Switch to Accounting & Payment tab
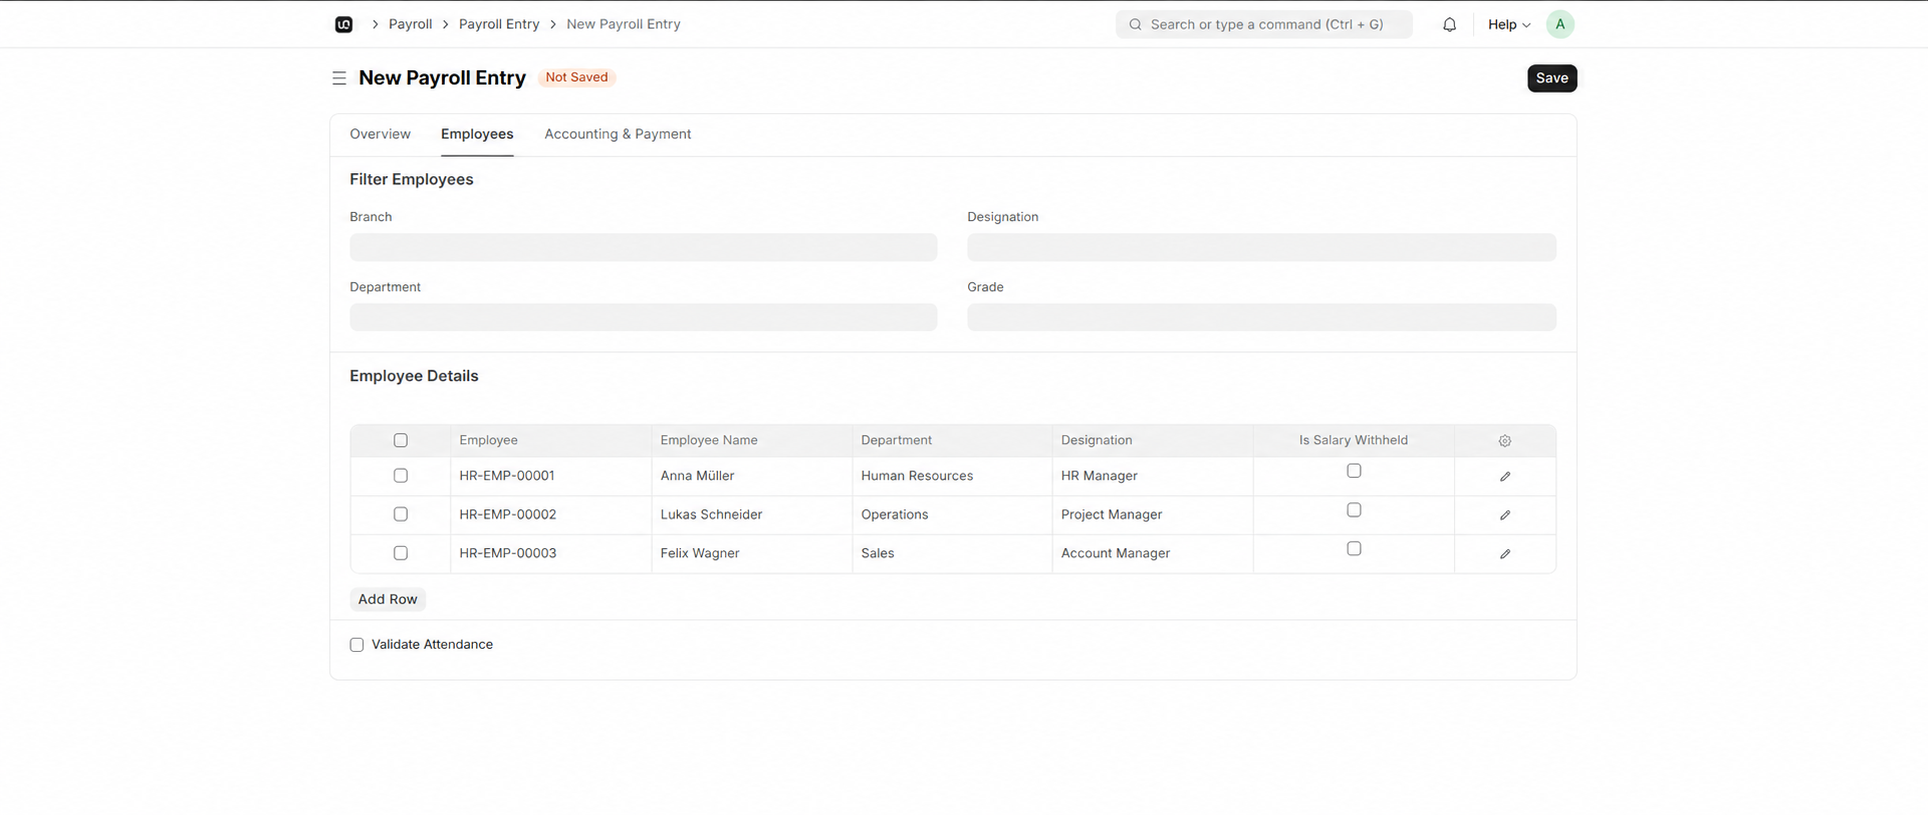This screenshot has height=815, width=1928. coord(618,134)
